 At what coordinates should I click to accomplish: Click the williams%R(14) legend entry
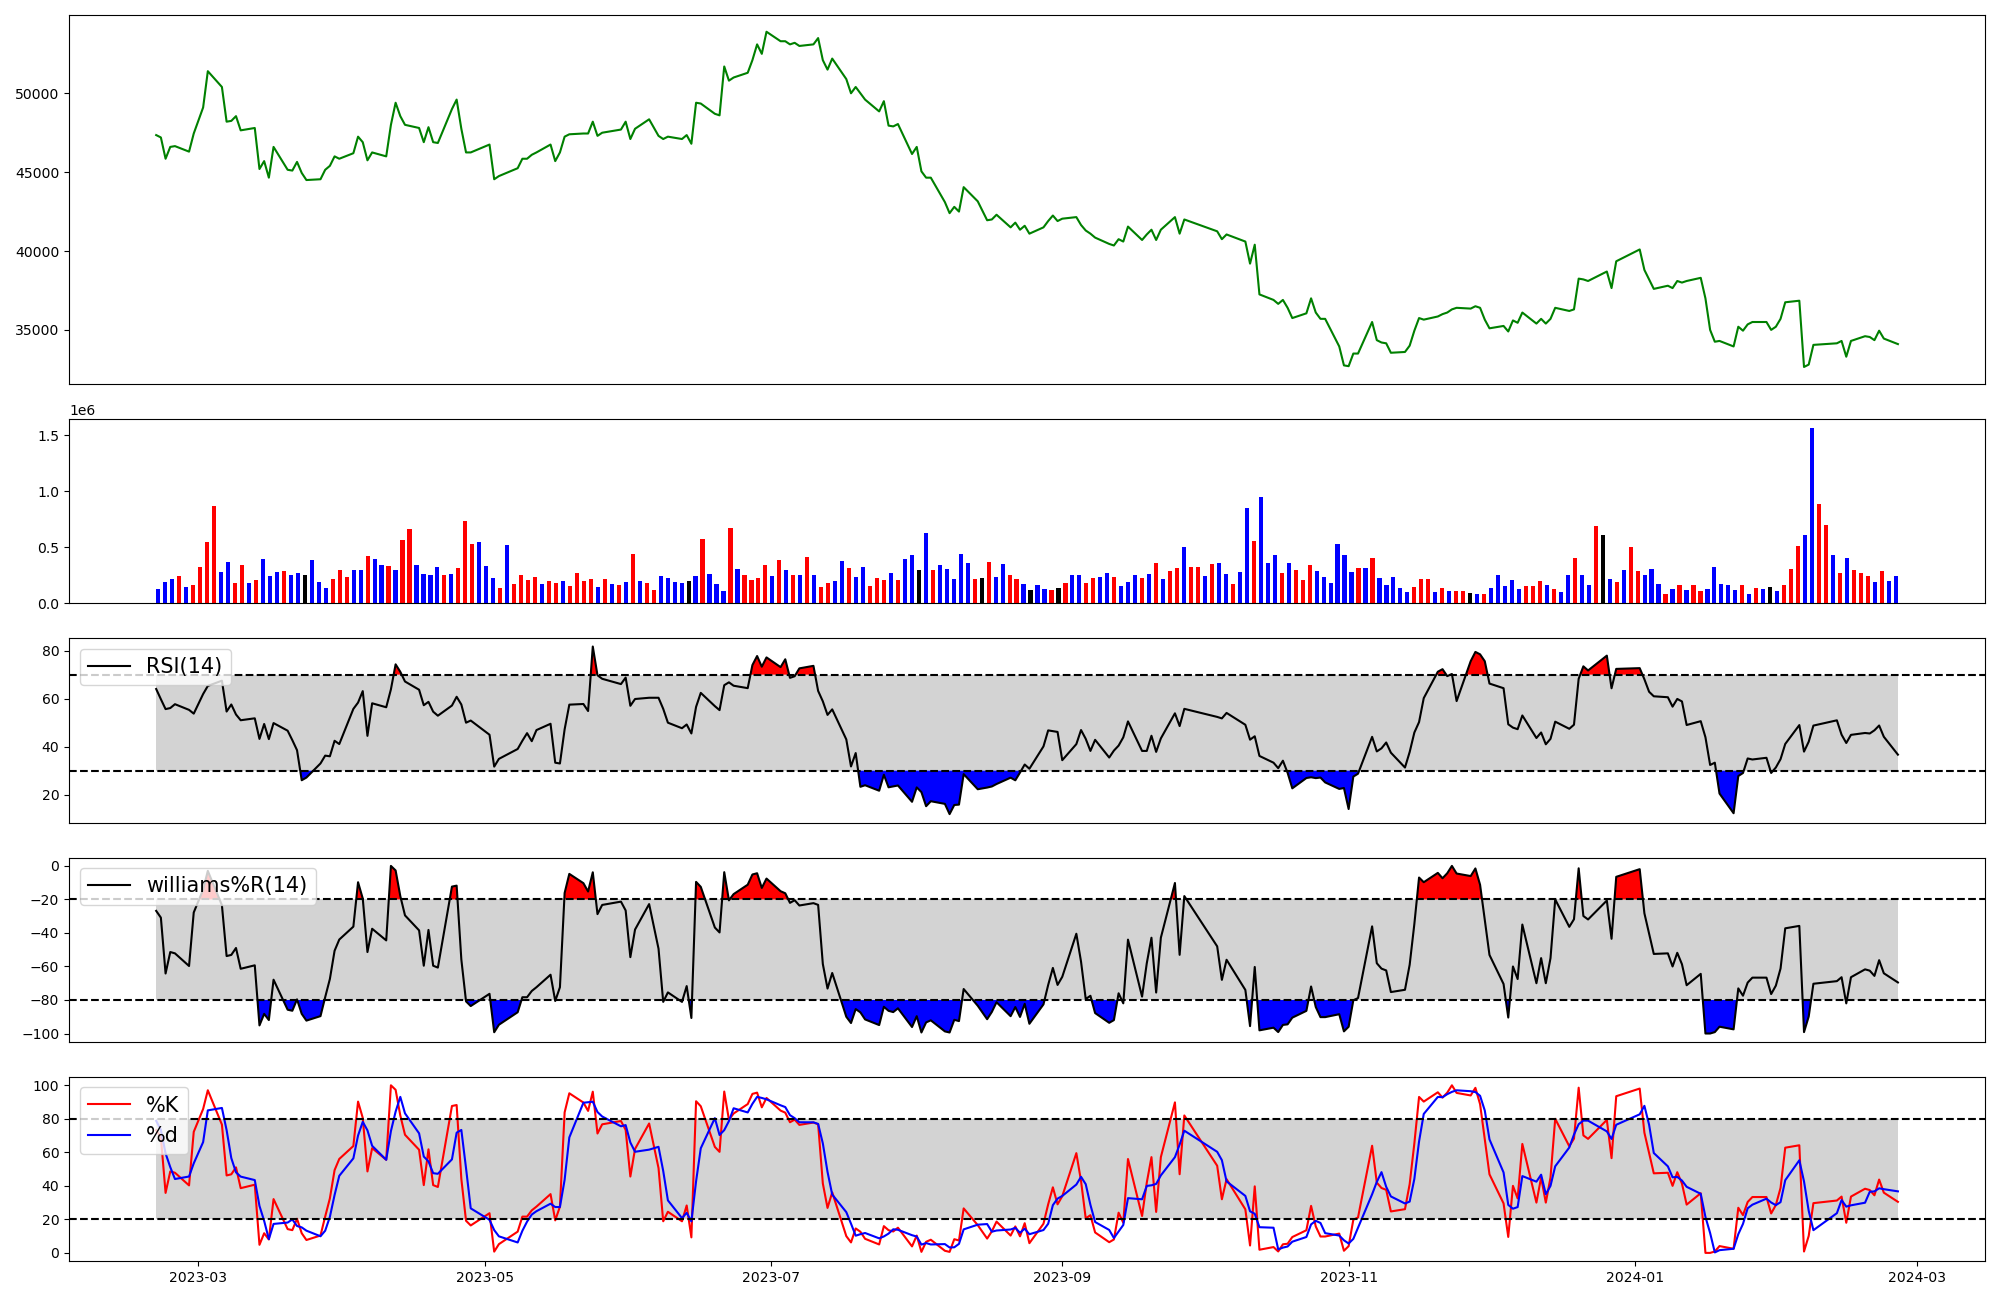click(226, 885)
